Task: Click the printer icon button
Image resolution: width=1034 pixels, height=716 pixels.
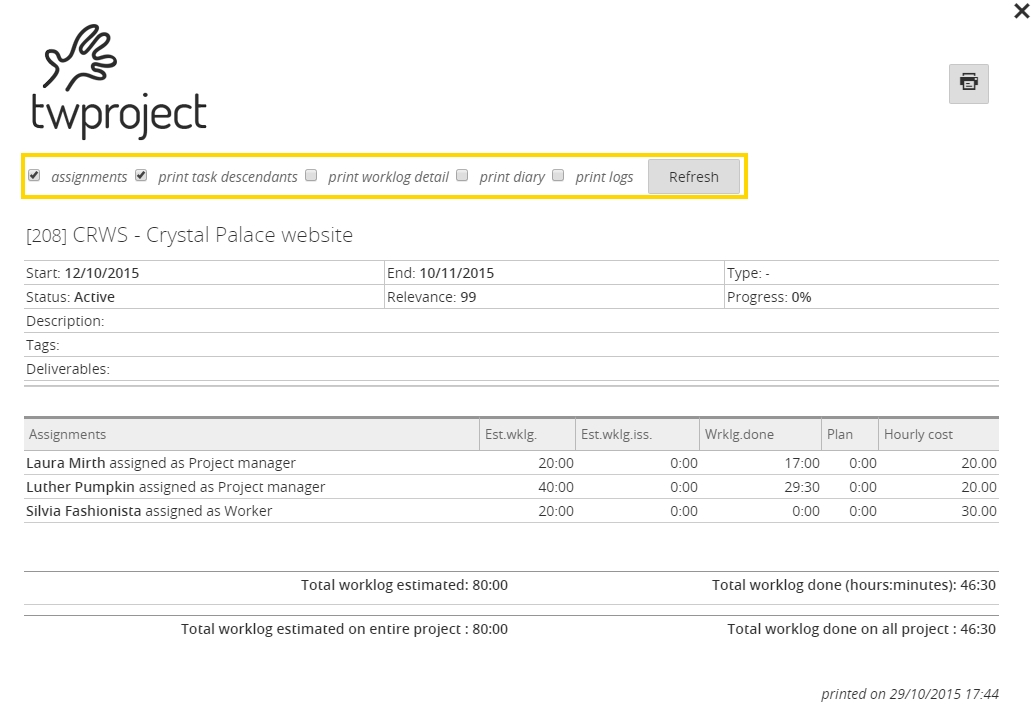Action: (x=968, y=83)
